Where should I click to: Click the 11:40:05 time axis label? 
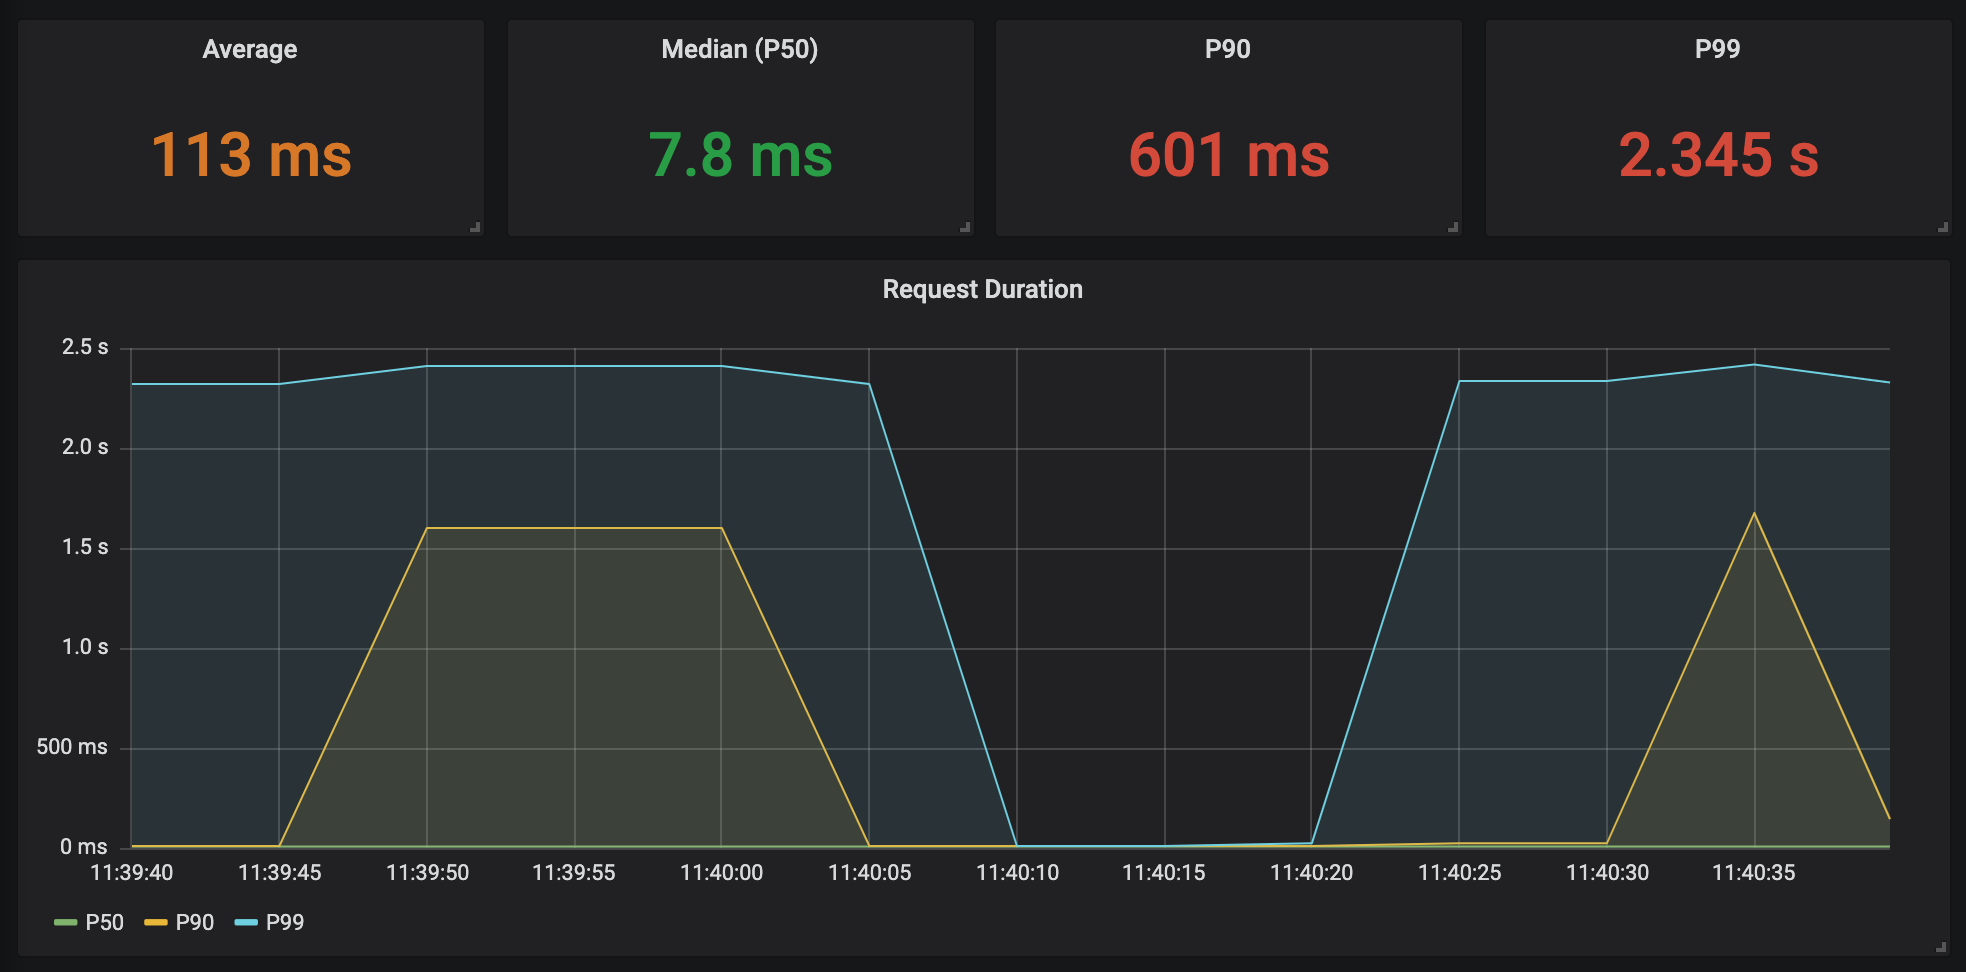tap(870, 873)
